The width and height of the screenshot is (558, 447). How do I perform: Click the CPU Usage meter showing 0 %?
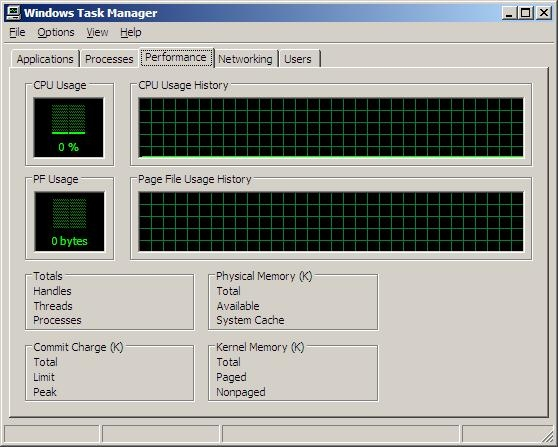click(x=69, y=127)
